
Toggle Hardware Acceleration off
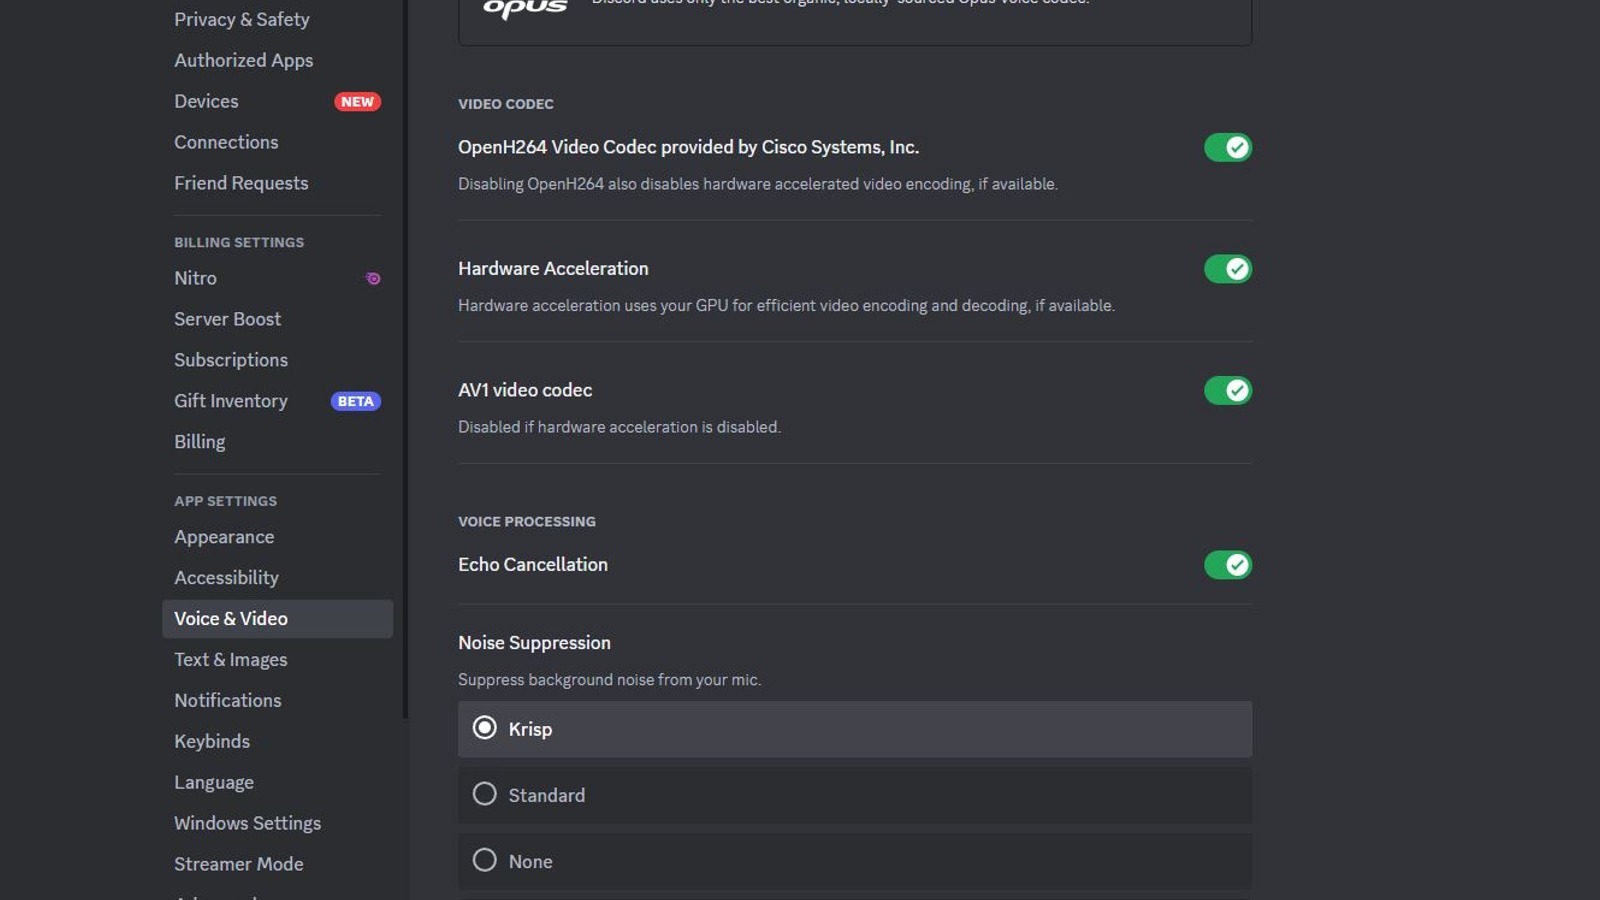click(1227, 269)
